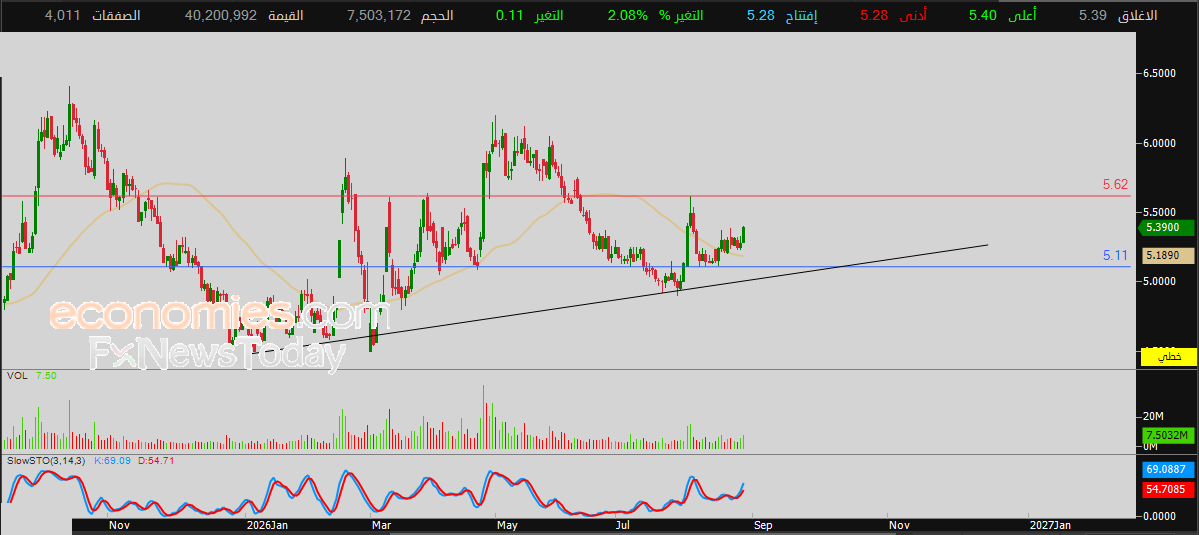Select the green 5.3900 current price tag

coord(1166,228)
